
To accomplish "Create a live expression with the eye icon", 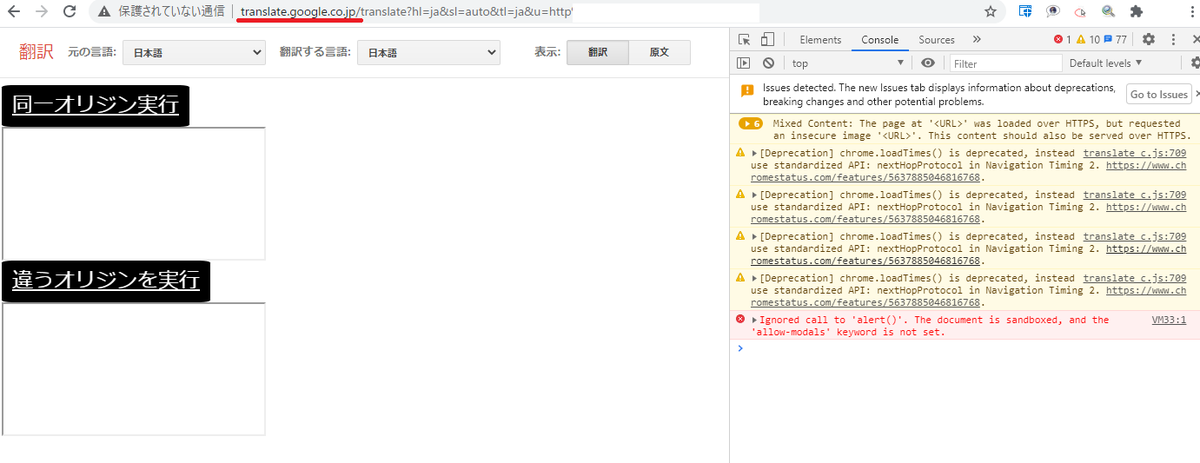I will (928, 63).
